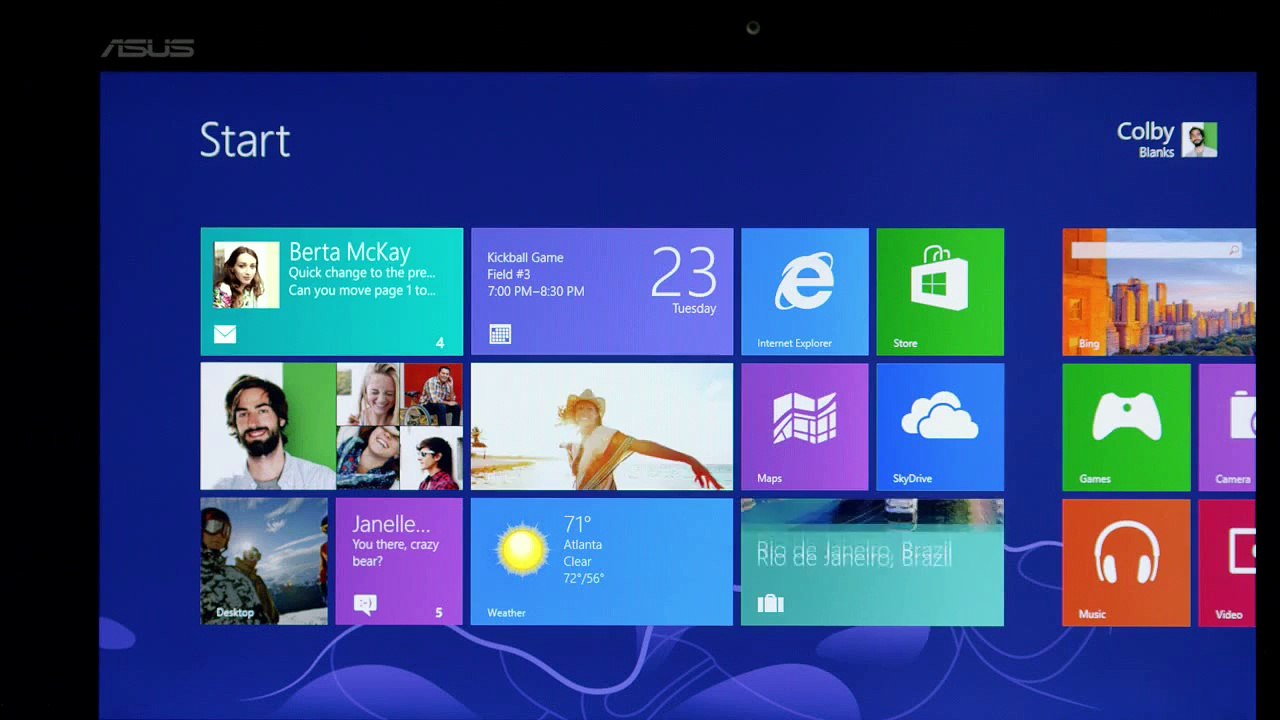Open the Music headphones icon

click(x=1126, y=551)
